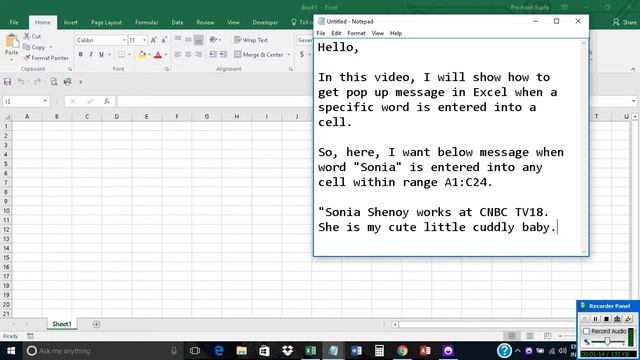This screenshot has width=640, height=360.
Task: Enable the Record Audio checkbox
Action: [587, 331]
